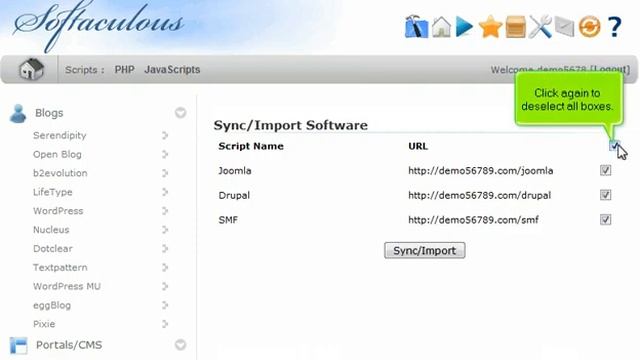Click the orange sync icon in header

[589, 27]
